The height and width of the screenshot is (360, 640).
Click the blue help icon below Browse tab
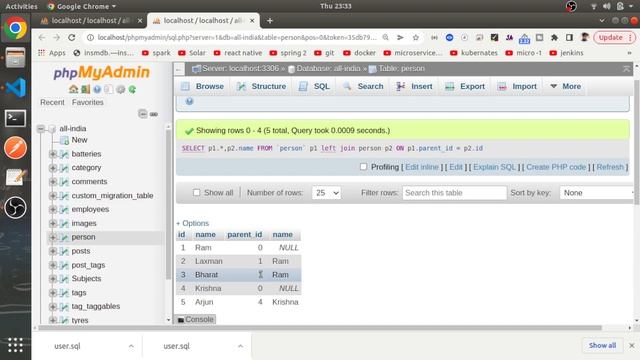click(x=189, y=101)
